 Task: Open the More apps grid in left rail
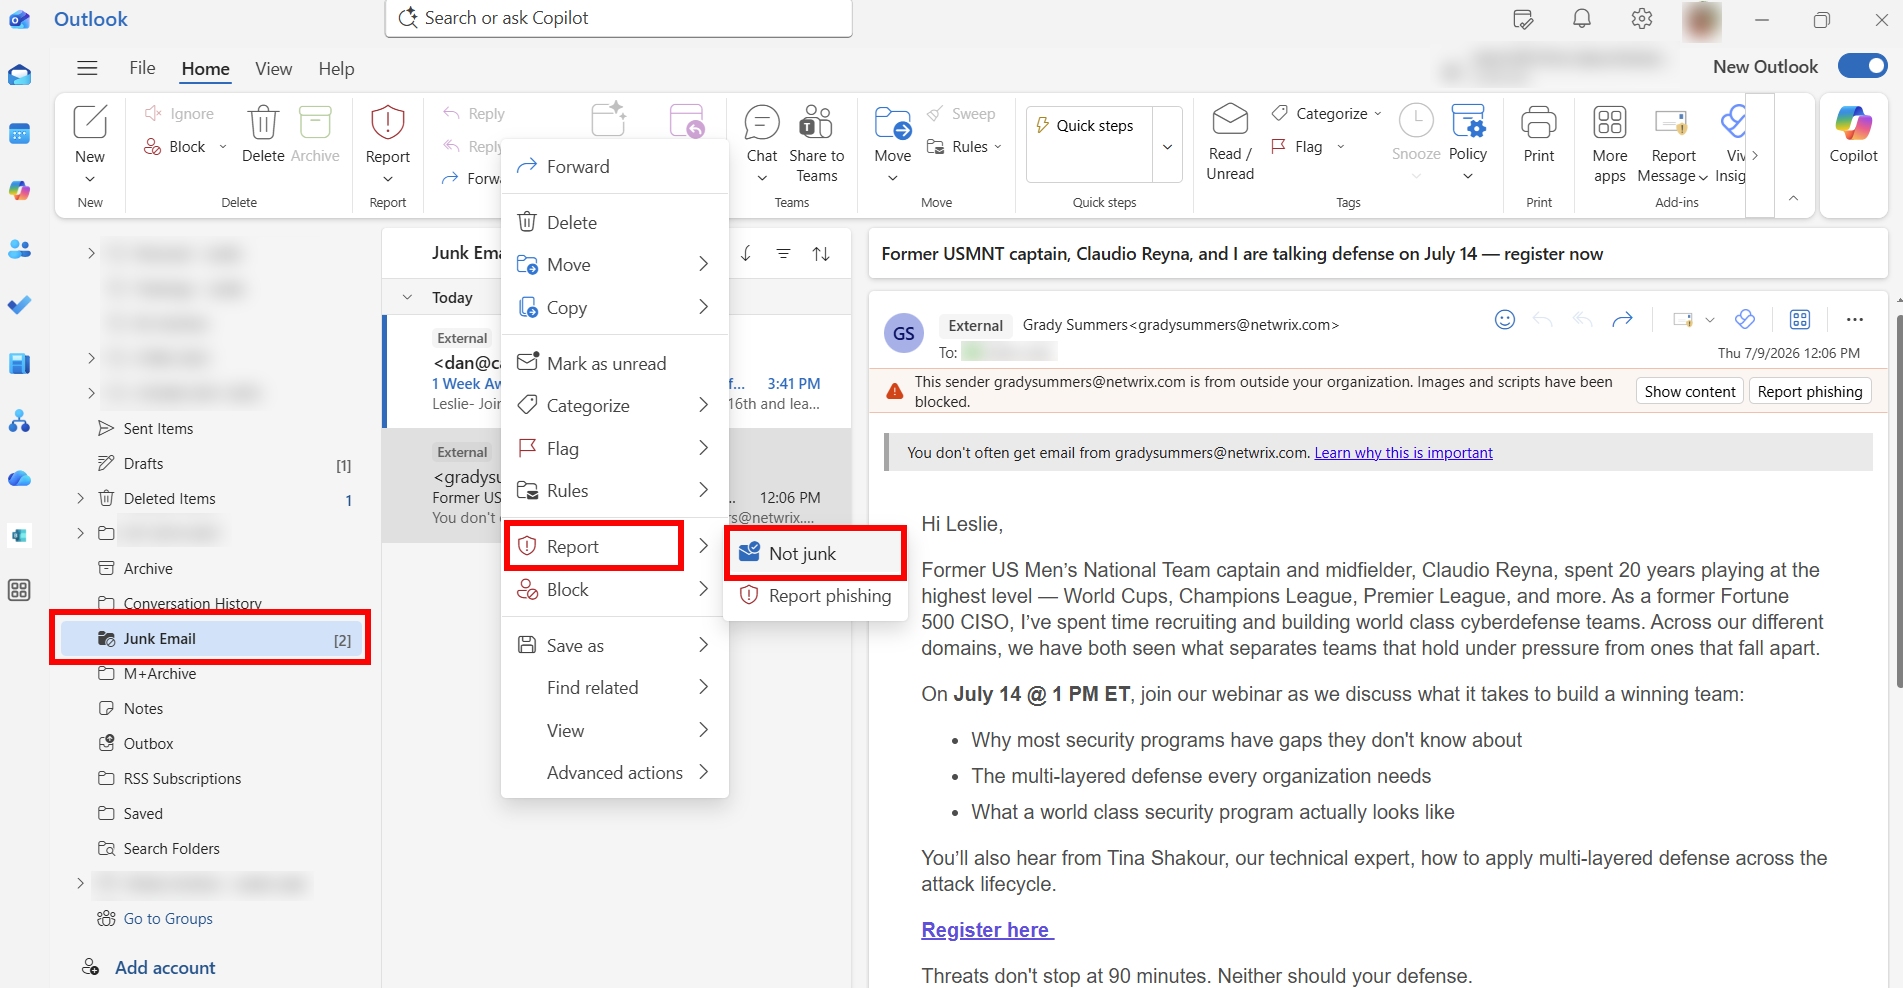click(19, 590)
